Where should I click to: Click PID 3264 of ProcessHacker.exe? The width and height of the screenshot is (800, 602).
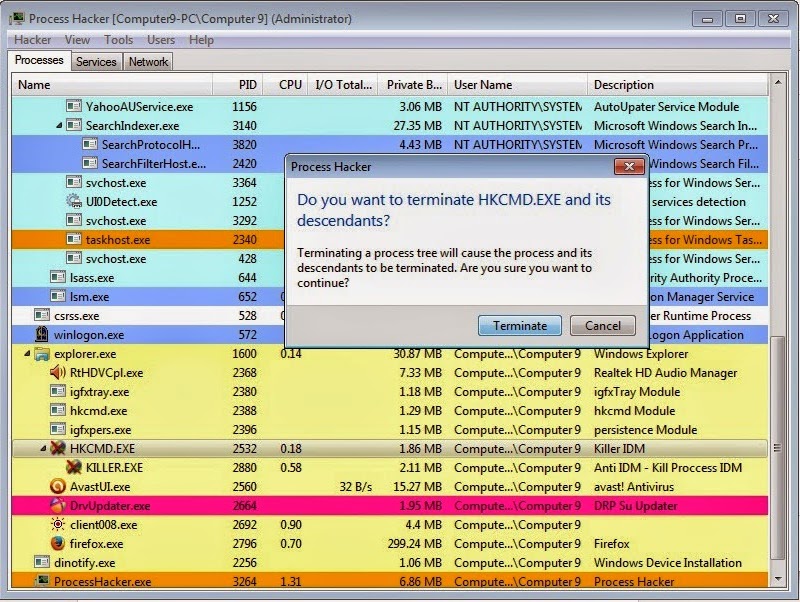(x=244, y=581)
